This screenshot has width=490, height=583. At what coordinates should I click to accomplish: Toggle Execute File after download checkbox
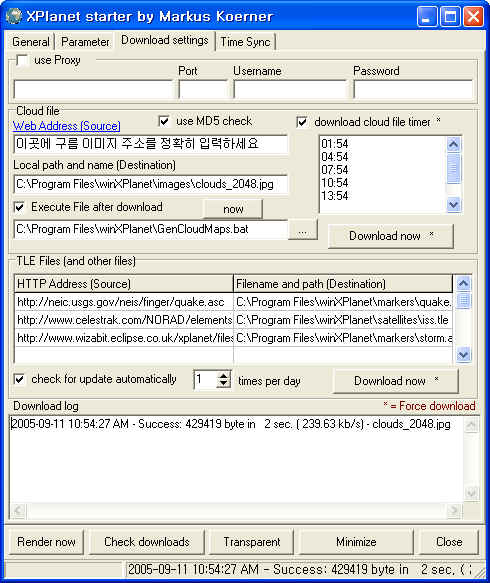click(x=19, y=207)
